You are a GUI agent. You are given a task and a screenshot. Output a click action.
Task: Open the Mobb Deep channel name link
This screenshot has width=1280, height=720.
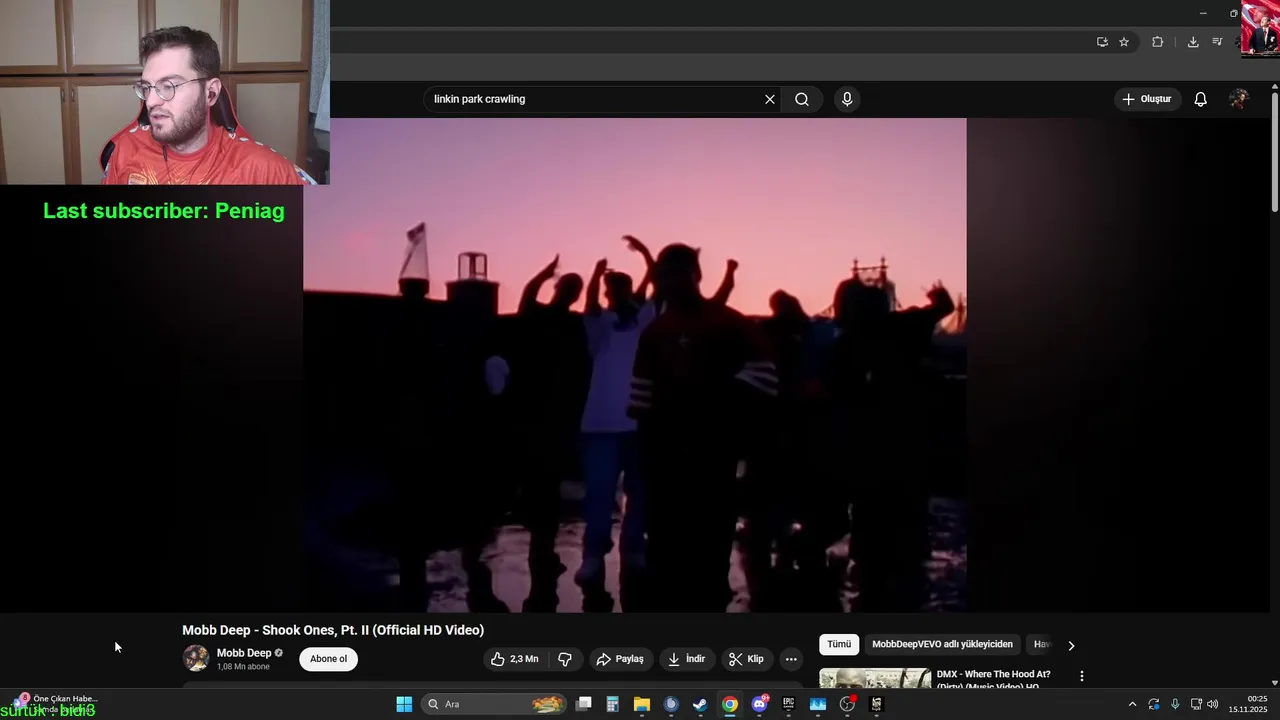click(x=244, y=653)
